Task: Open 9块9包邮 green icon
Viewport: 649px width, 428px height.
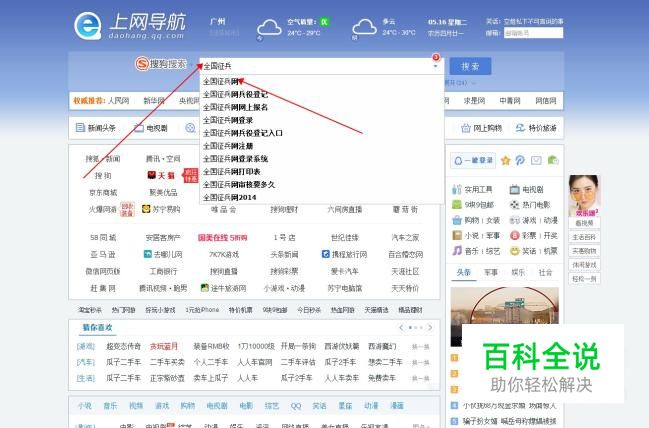Action: (x=457, y=204)
